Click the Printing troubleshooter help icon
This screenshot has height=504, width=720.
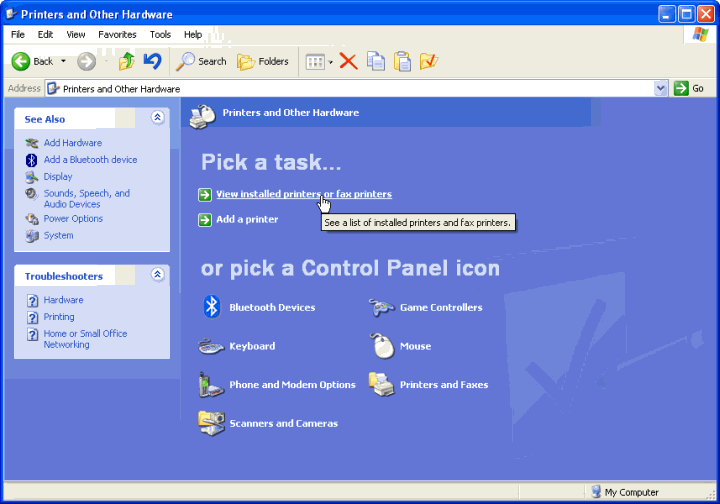tap(32, 317)
